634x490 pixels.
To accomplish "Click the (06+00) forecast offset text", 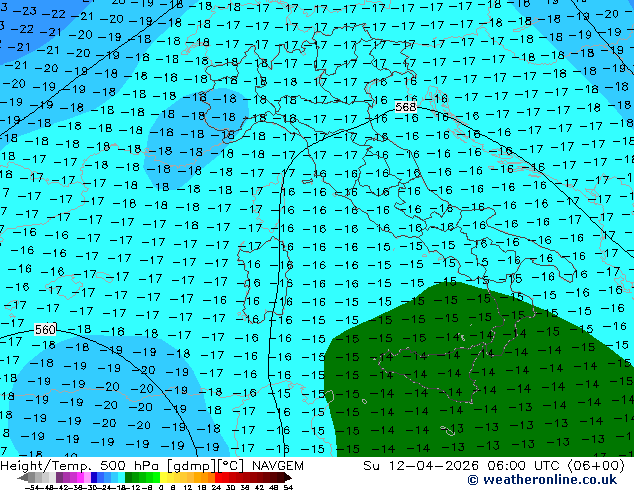I will 596,466.
